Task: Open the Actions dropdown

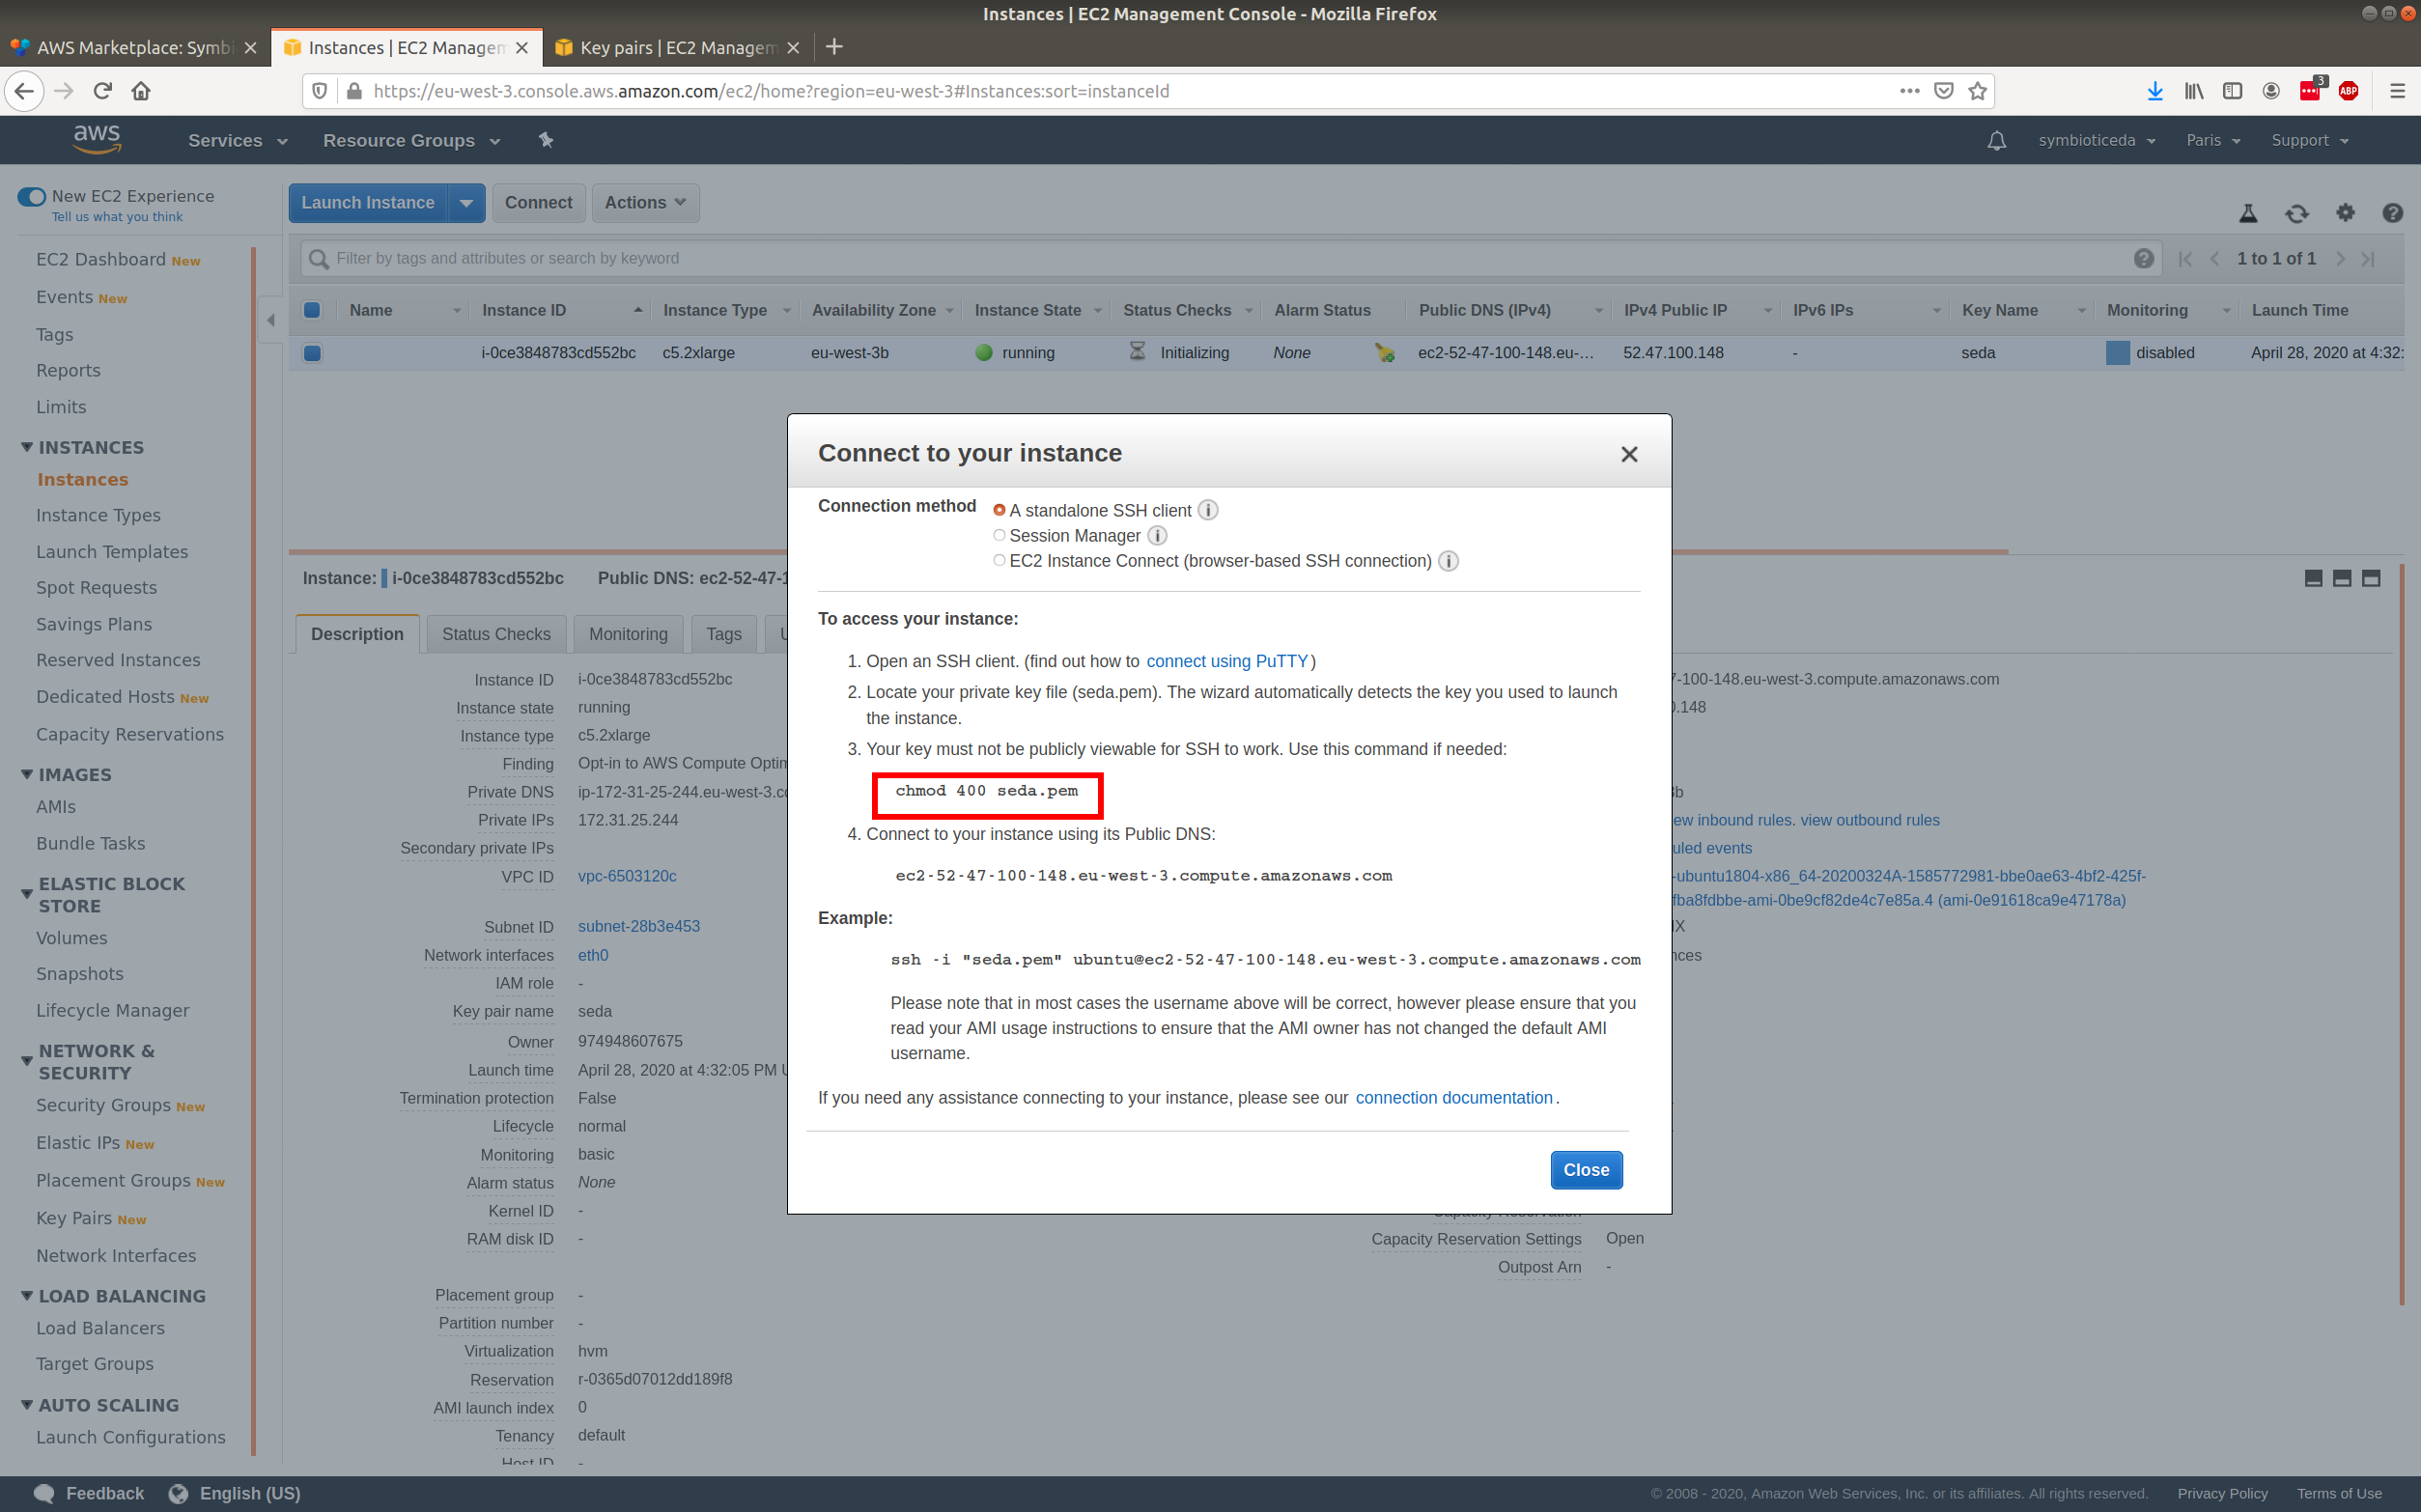Action: click(645, 203)
